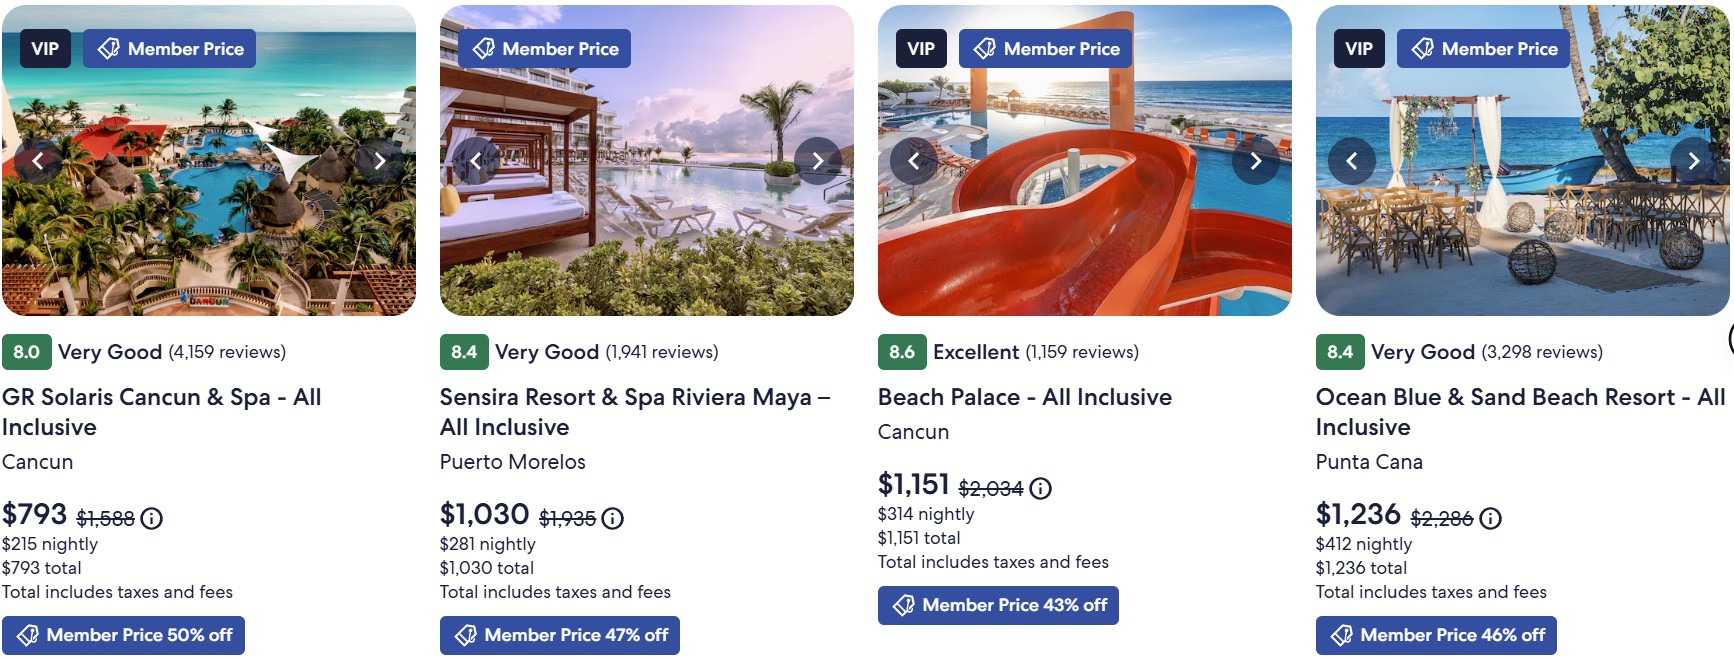
Task: Open the price info icon next to $793
Action: click(x=150, y=519)
